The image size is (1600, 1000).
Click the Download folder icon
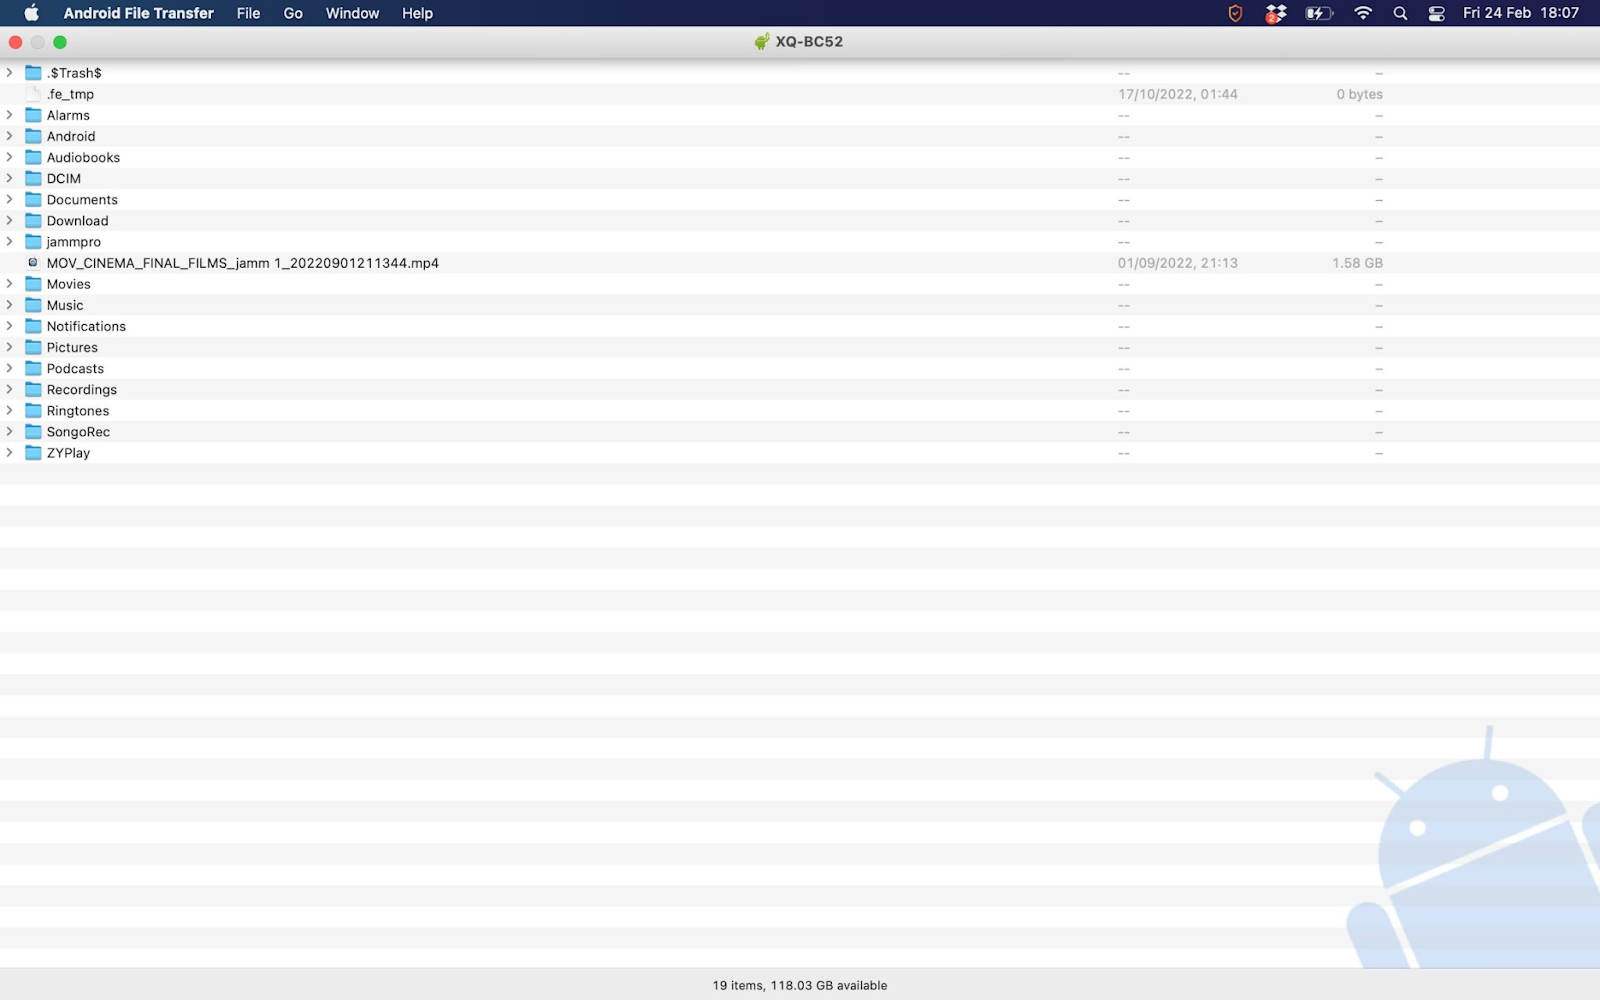pyautogui.click(x=33, y=220)
